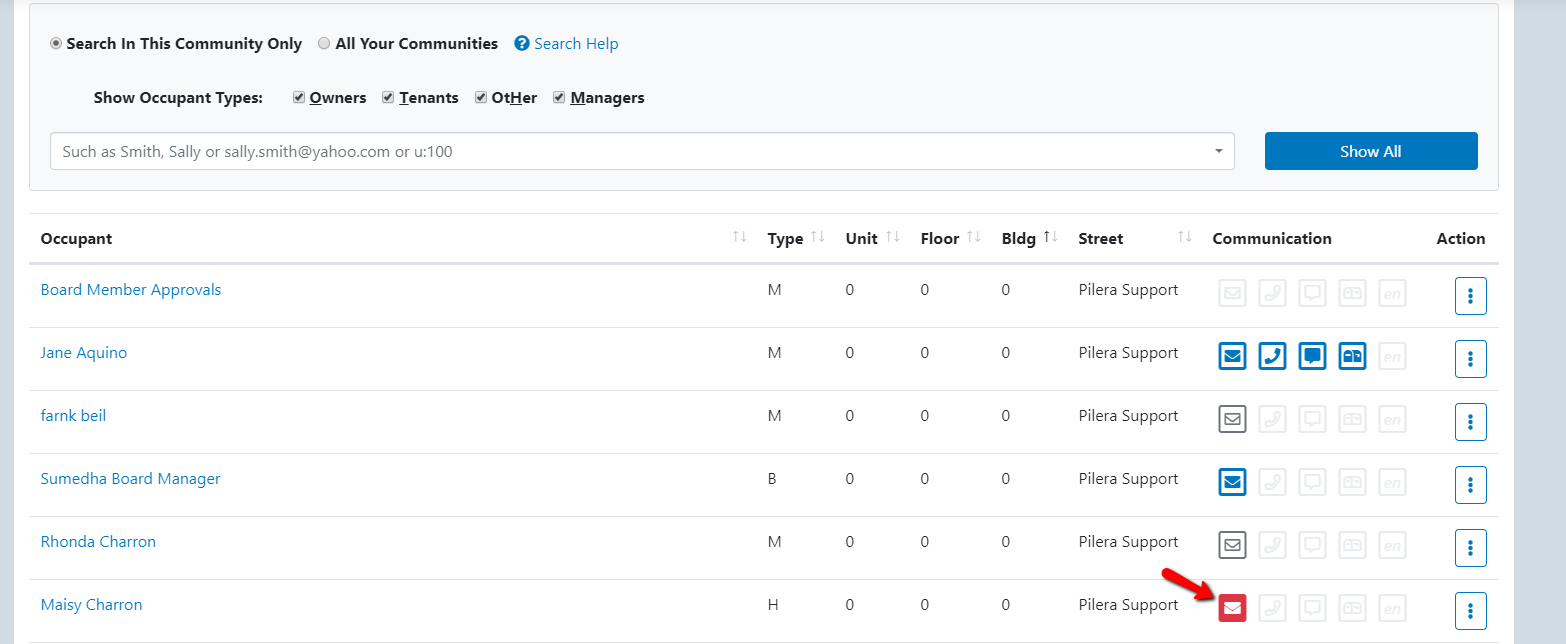1566x644 pixels.
Task: Click Jane Aquino's phone icon
Action: pos(1272,355)
